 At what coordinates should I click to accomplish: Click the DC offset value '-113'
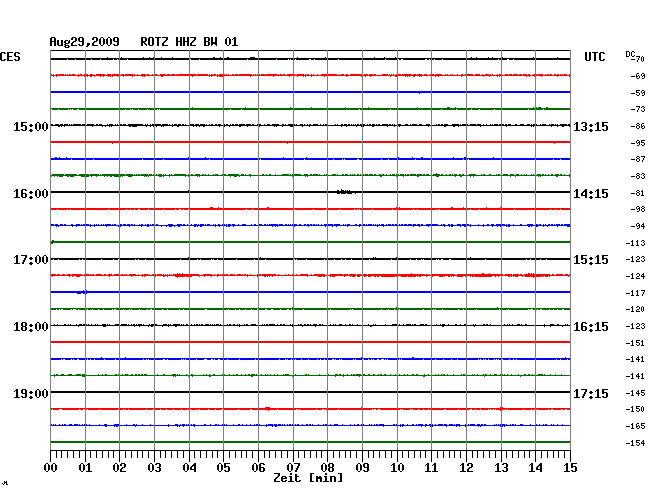pyautogui.click(x=635, y=243)
